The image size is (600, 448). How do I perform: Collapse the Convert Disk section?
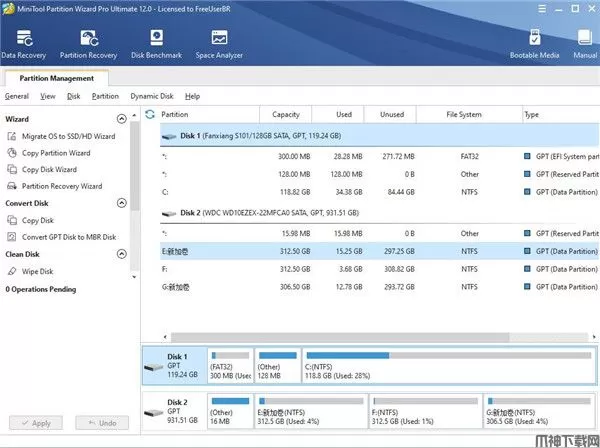click(x=122, y=203)
